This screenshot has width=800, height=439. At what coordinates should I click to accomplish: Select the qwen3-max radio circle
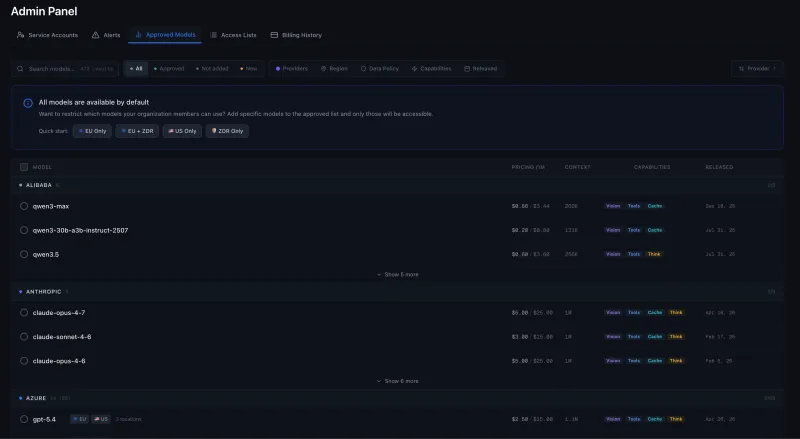[24, 206]
